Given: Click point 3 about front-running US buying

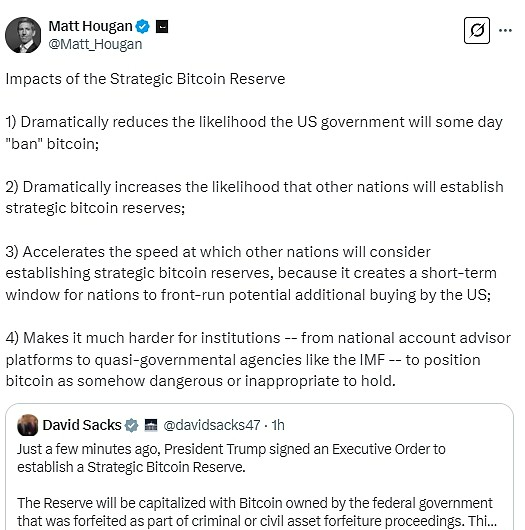Looking at the screenshot, I should [x=251, y=273].
